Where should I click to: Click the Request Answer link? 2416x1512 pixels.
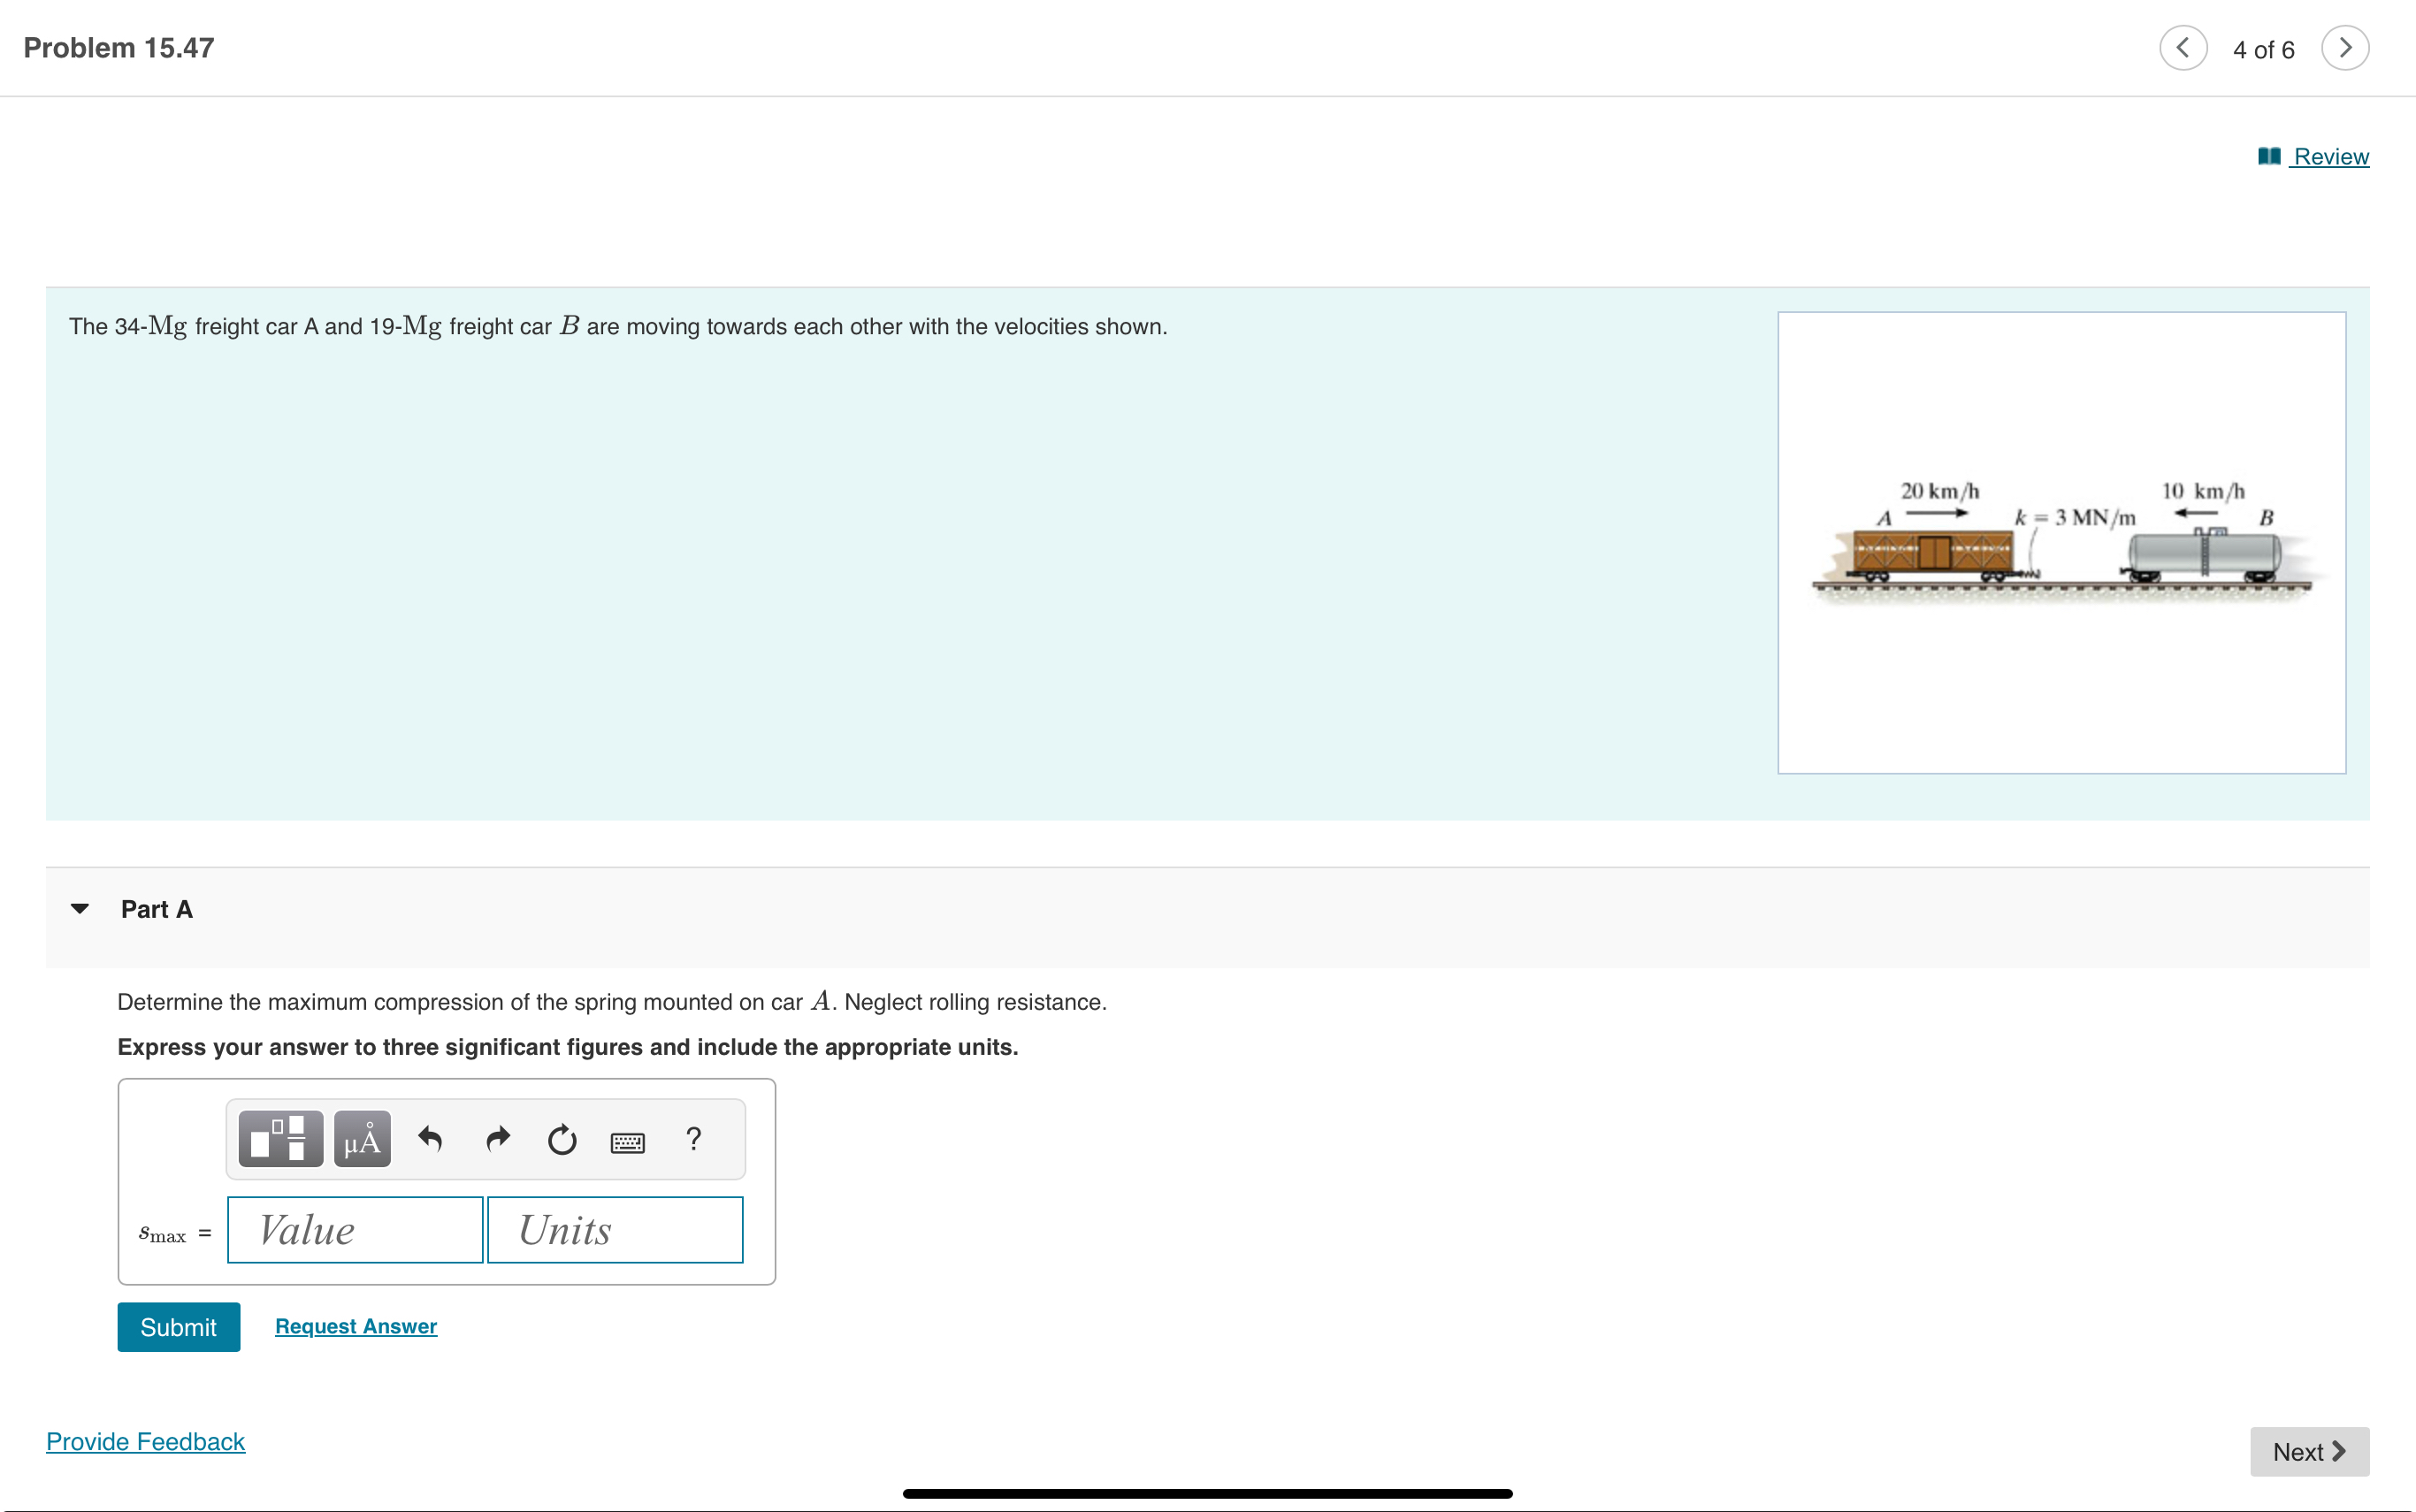click(x=356, y=1326)
